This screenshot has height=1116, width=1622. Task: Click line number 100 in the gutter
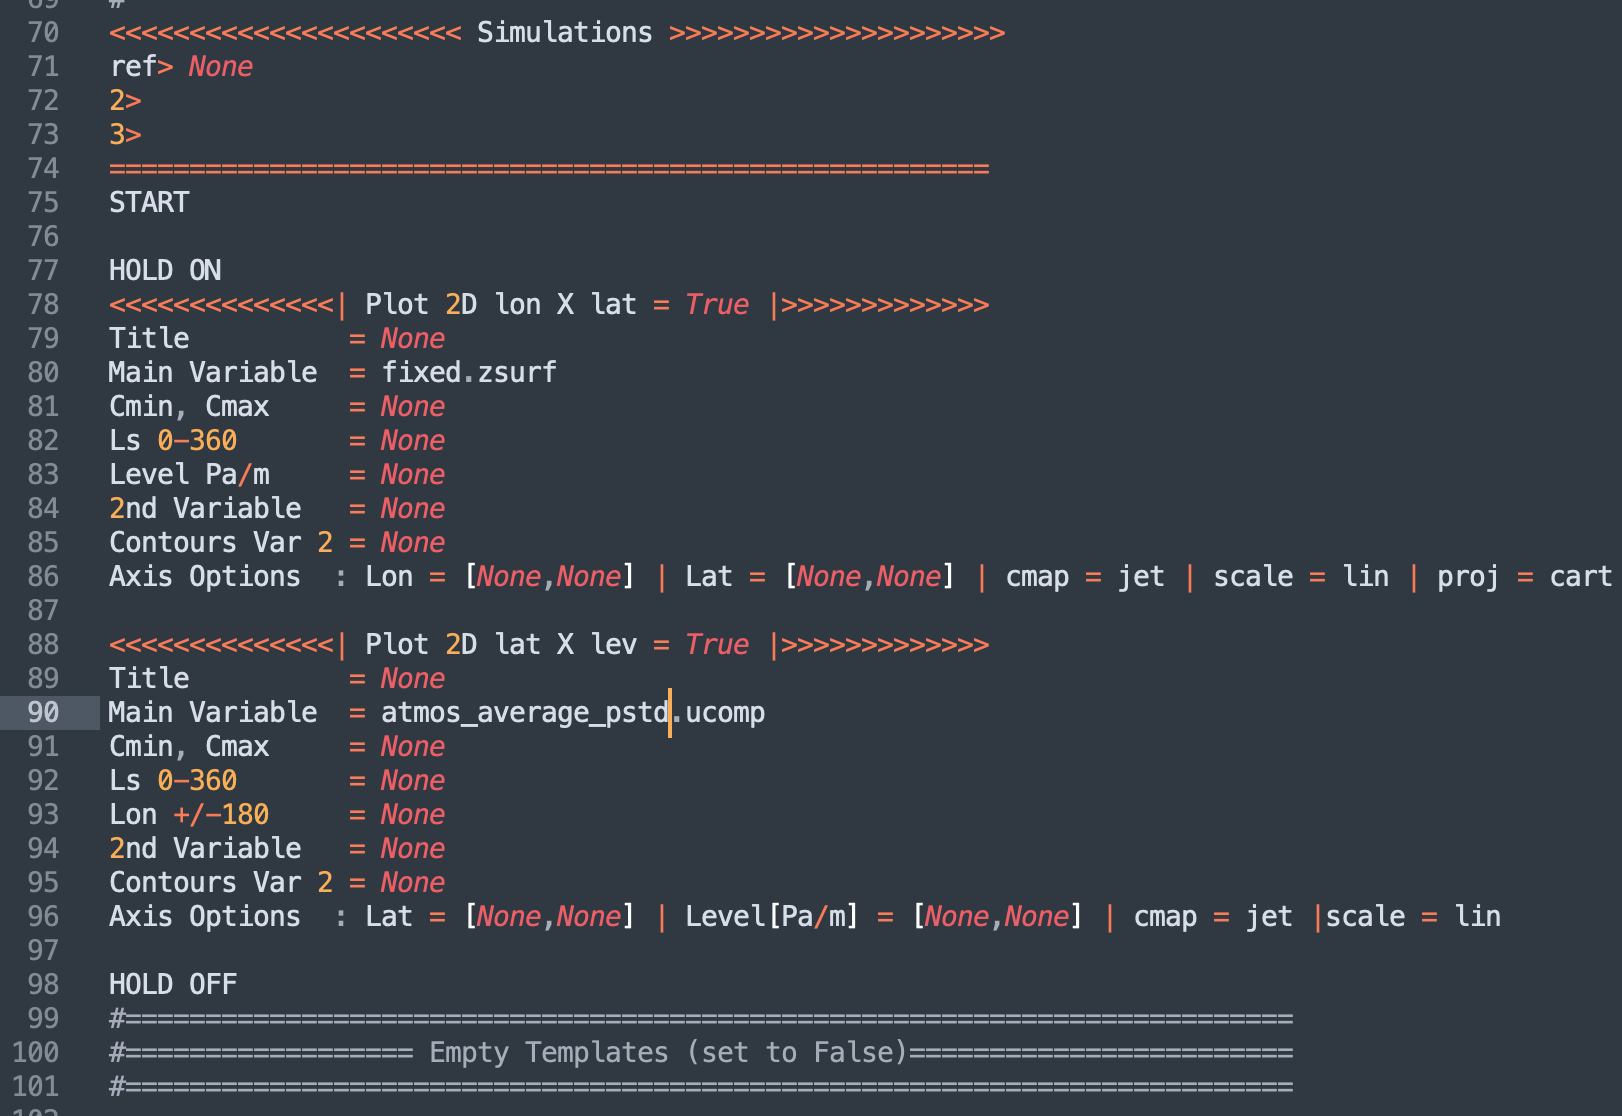(36, 1053)
